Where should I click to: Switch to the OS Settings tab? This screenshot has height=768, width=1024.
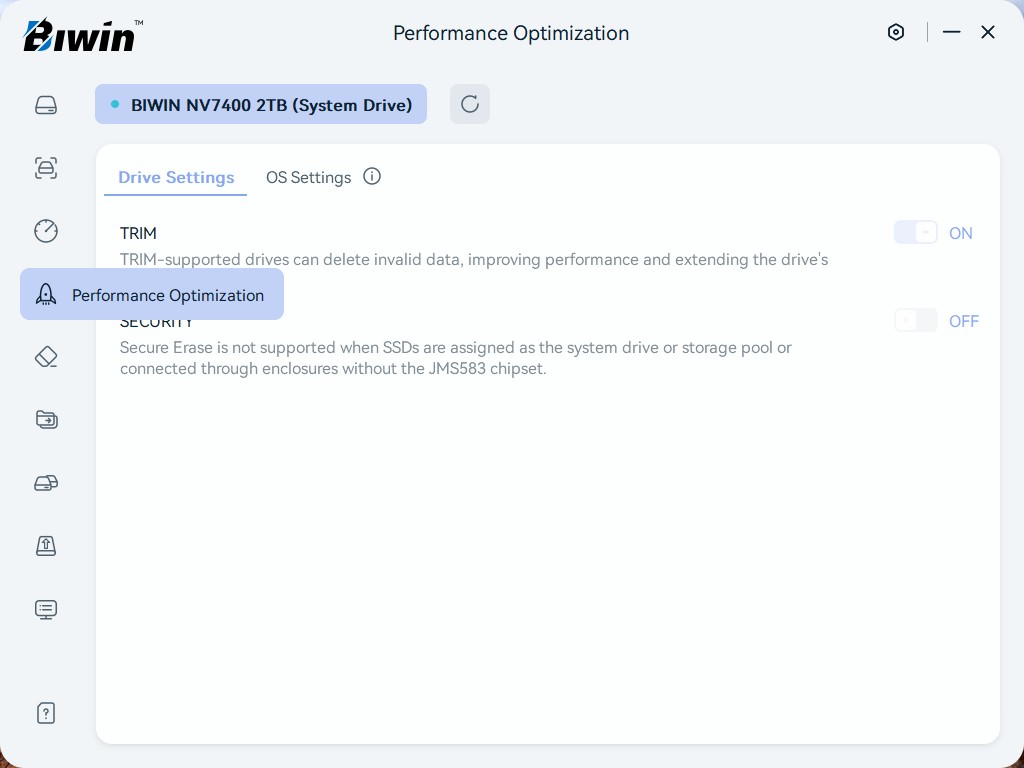click(308, 178)
